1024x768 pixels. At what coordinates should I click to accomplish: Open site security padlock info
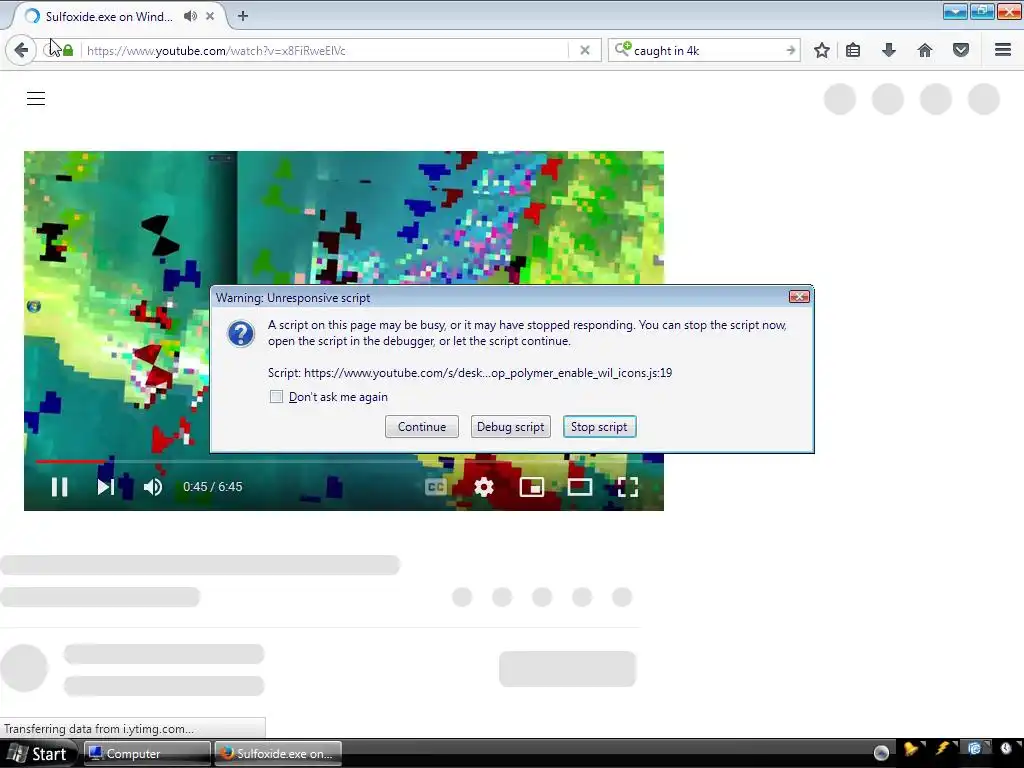point(68,50)
